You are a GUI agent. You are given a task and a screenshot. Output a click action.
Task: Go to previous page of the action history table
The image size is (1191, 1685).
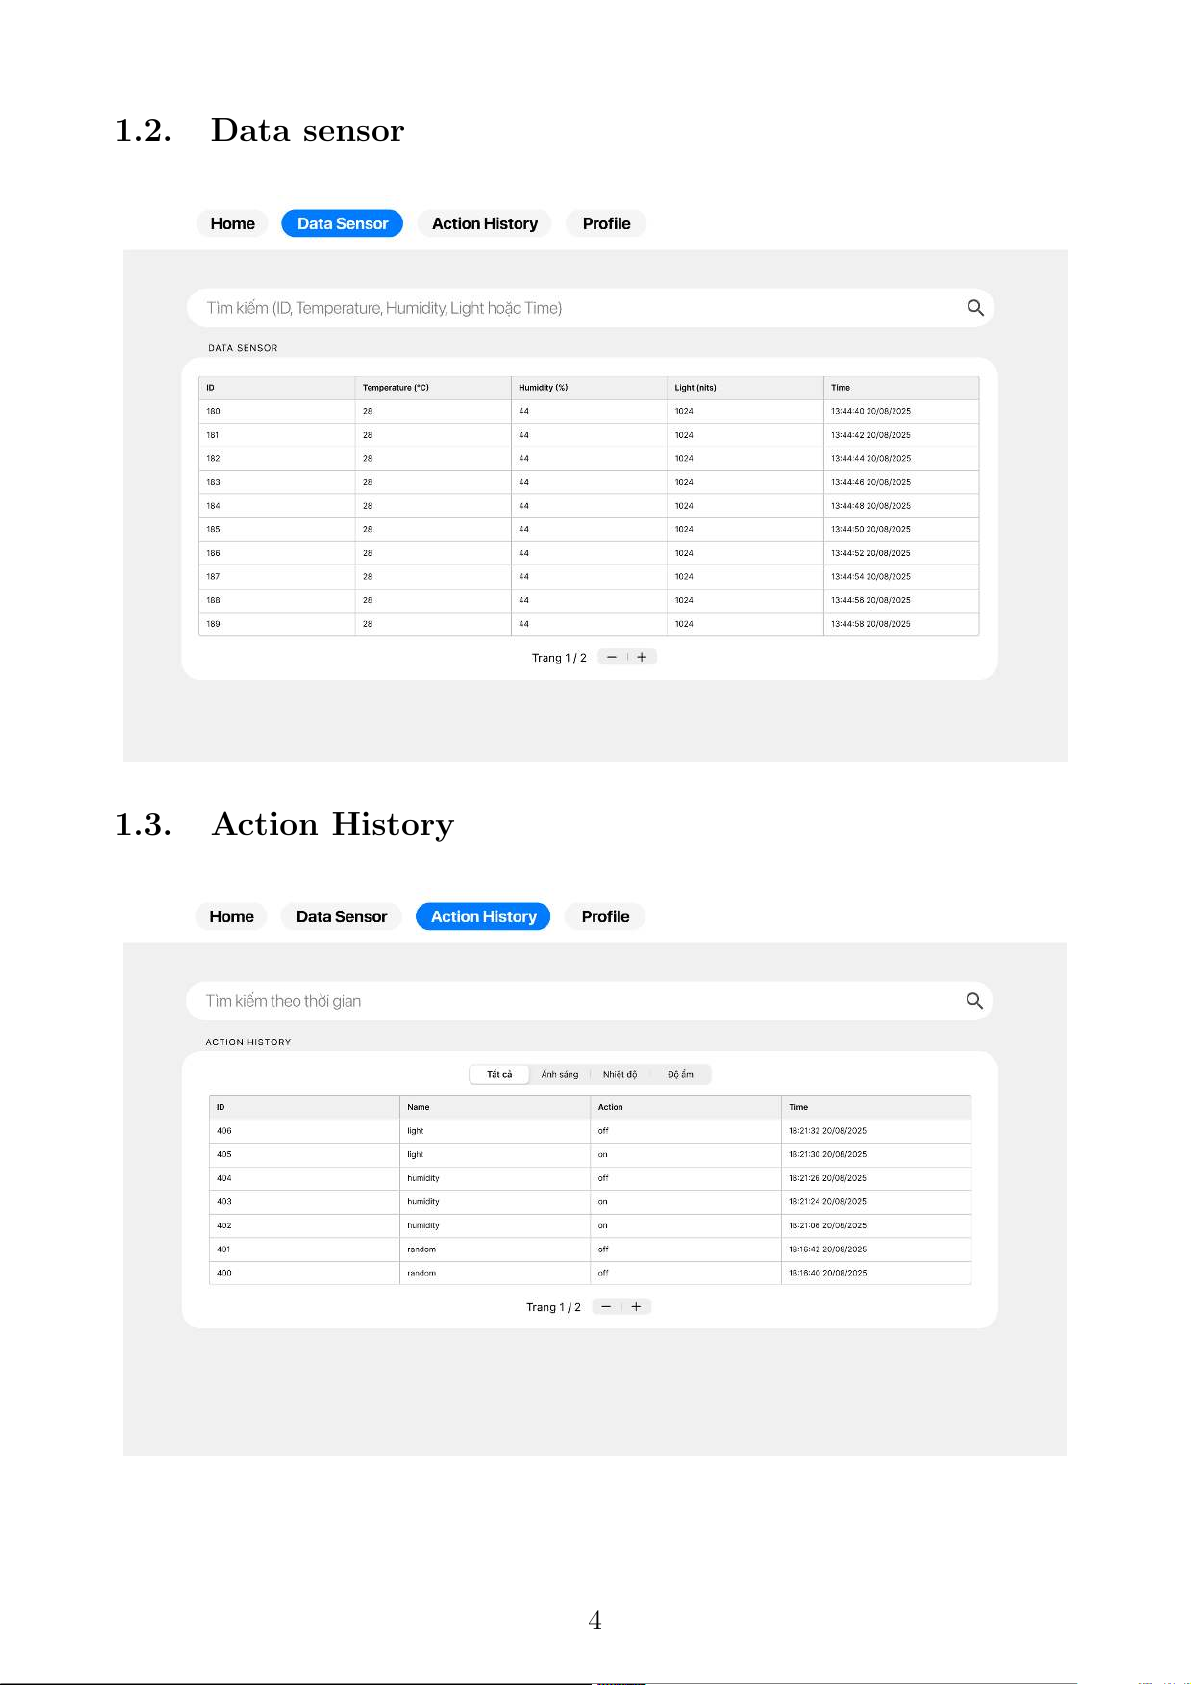tap(606, 1306)
